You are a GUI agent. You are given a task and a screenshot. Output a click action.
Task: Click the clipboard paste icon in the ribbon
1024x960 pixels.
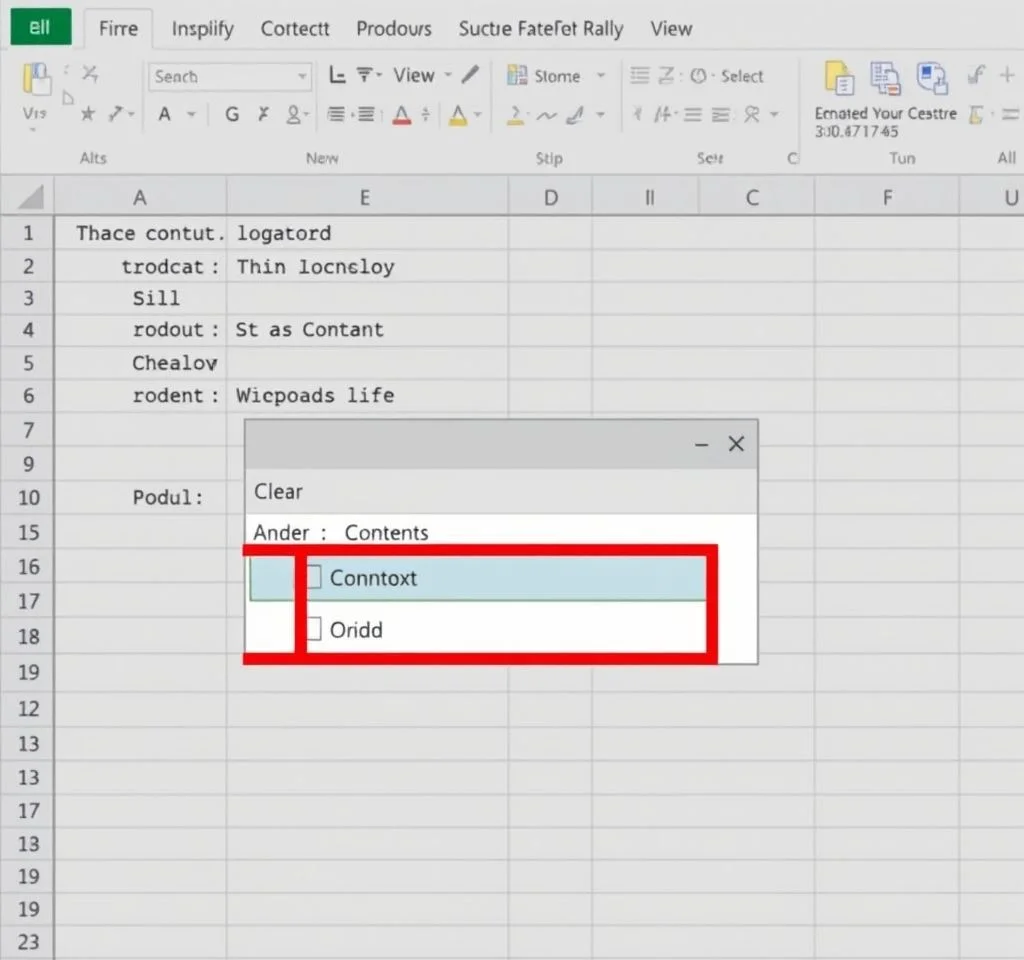pyautogui.click(x=36, y=80)
